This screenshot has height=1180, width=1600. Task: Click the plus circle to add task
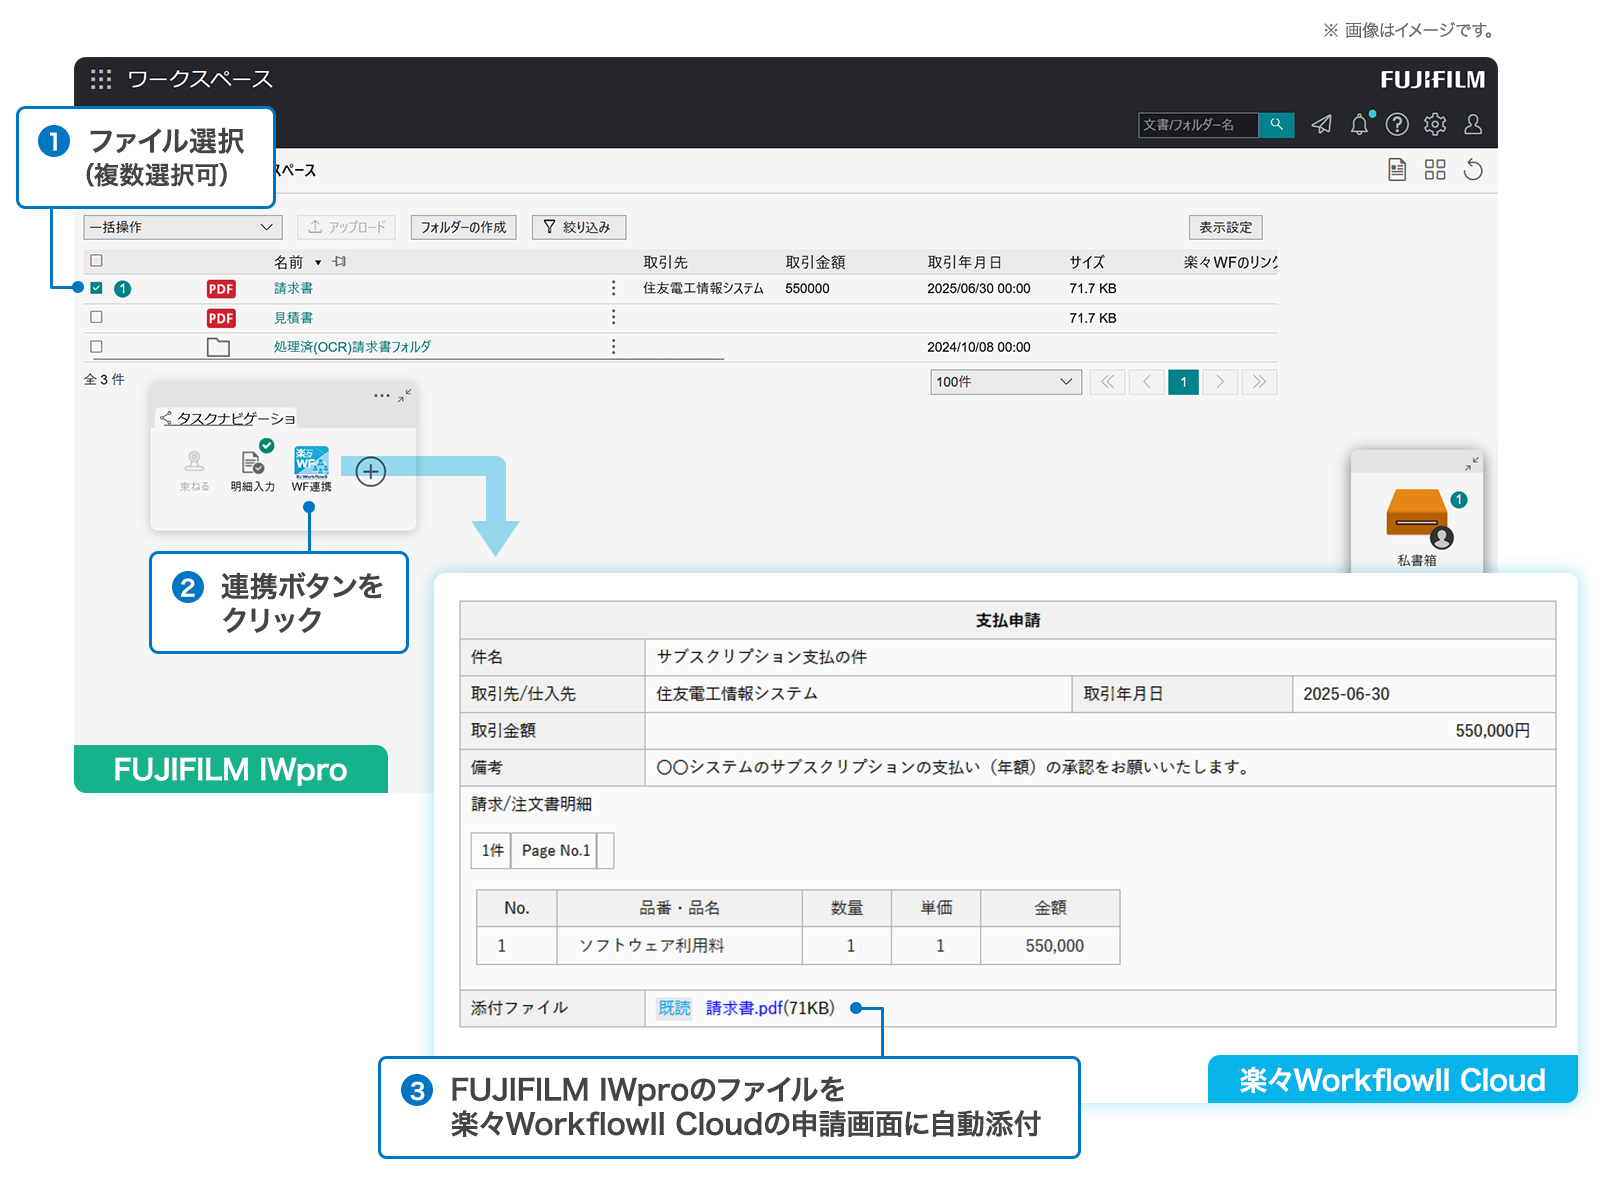371,472
